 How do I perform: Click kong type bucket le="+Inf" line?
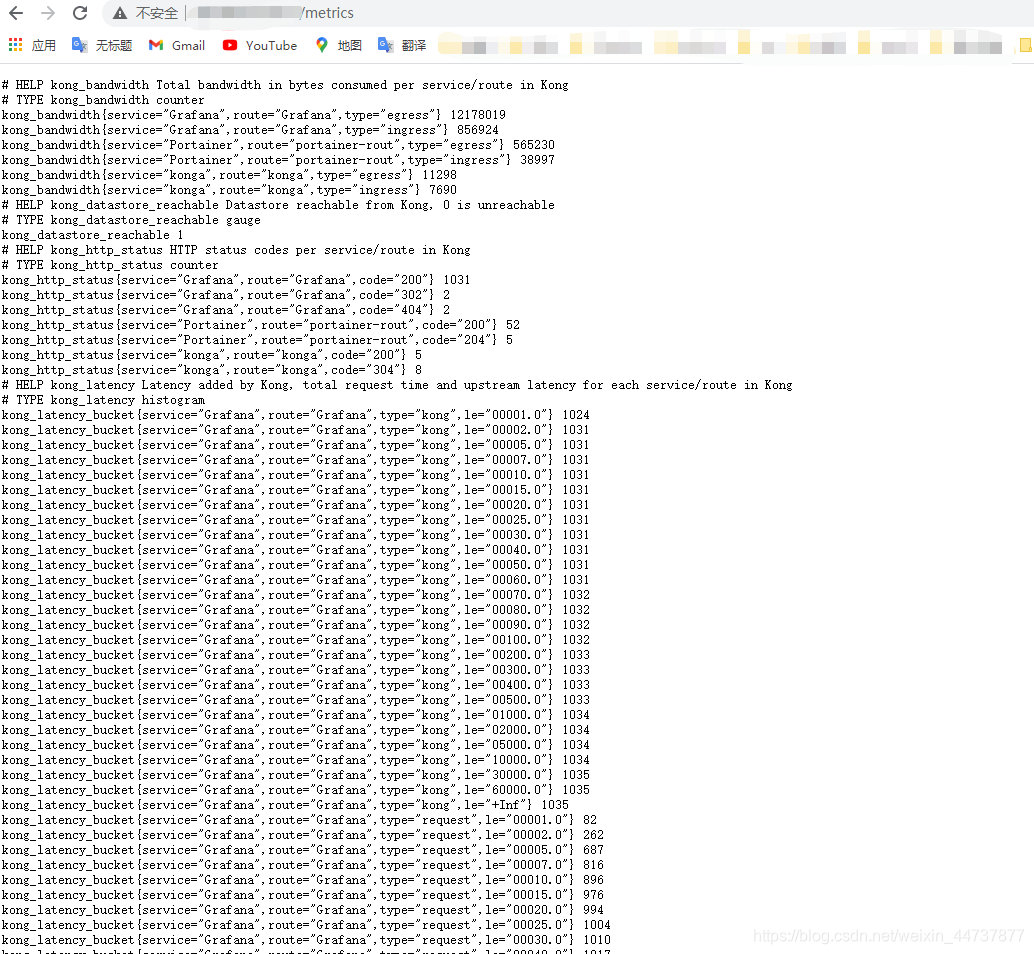pos(285,805)
